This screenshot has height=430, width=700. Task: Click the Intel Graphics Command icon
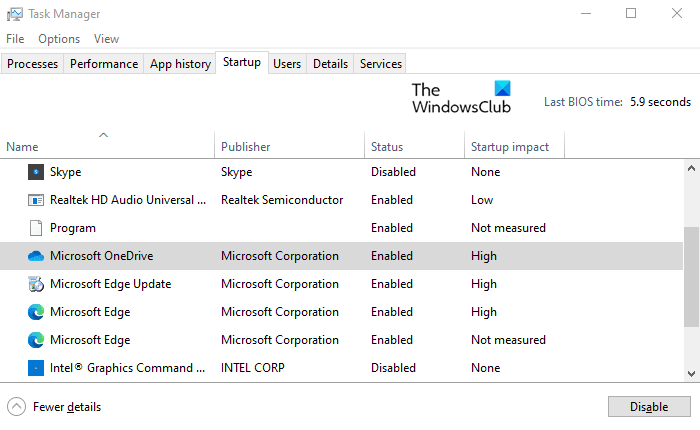click(36, 368)
